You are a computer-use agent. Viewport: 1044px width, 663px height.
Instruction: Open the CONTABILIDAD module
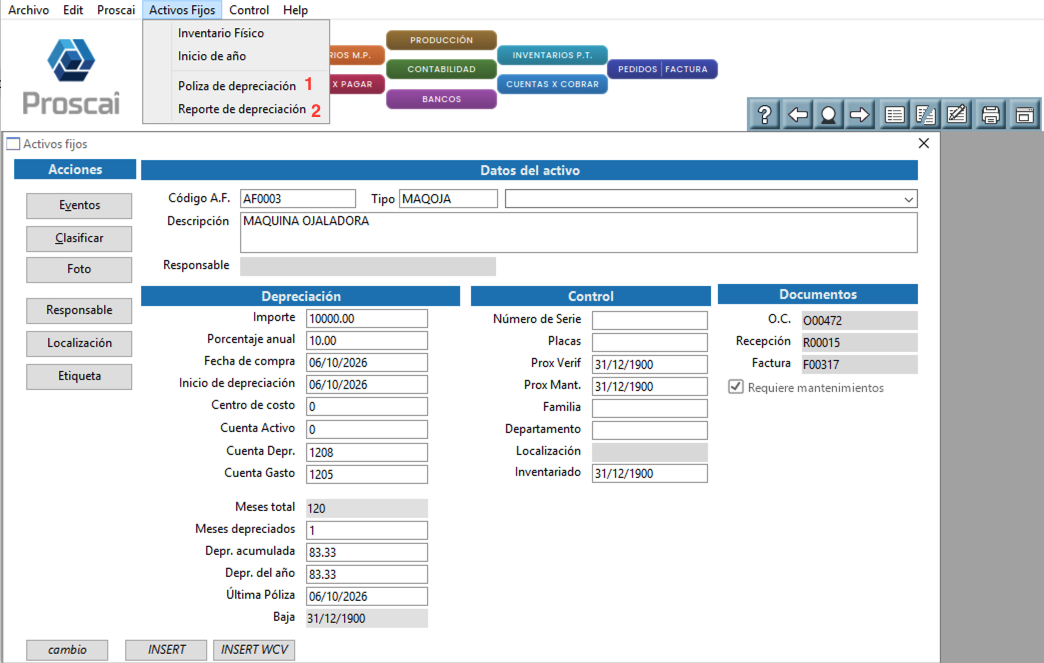point(441,69)
